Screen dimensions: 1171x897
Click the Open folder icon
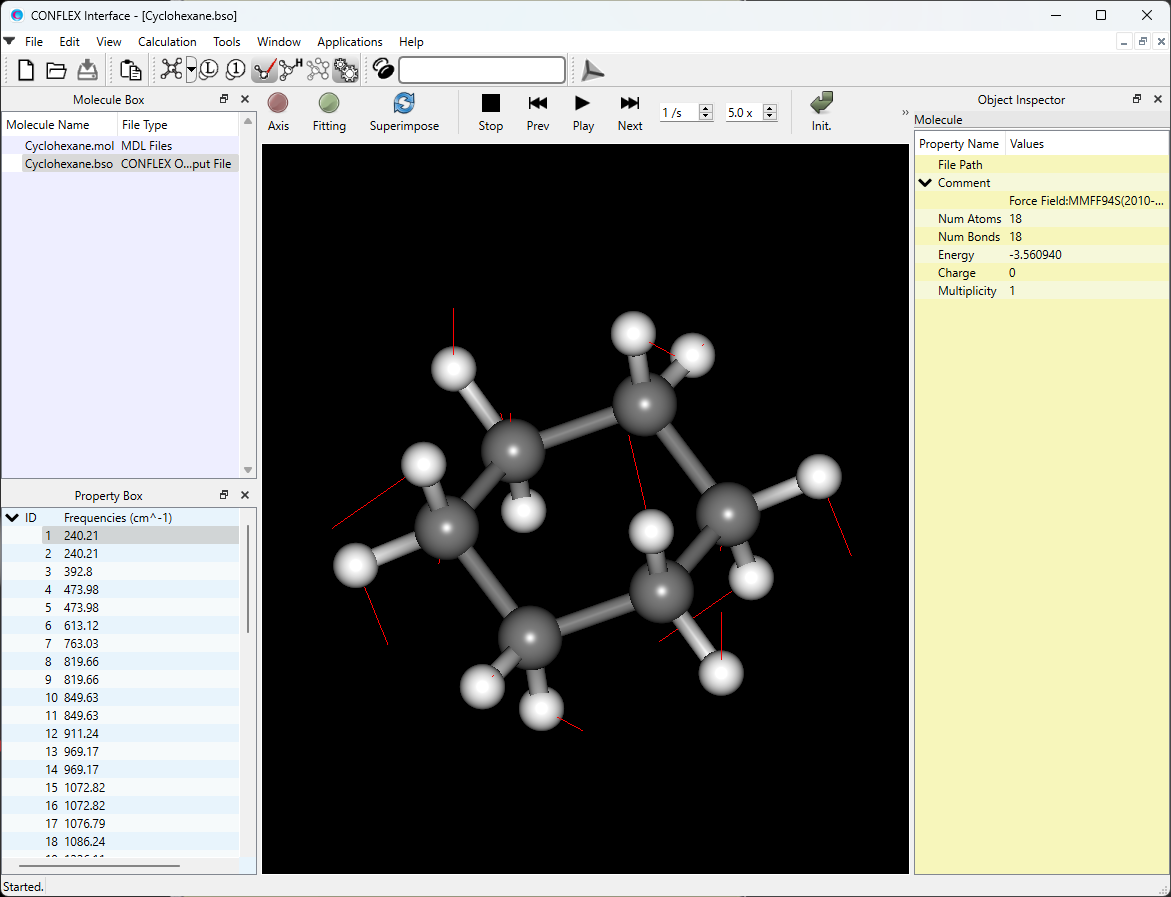tap(56, 70)
